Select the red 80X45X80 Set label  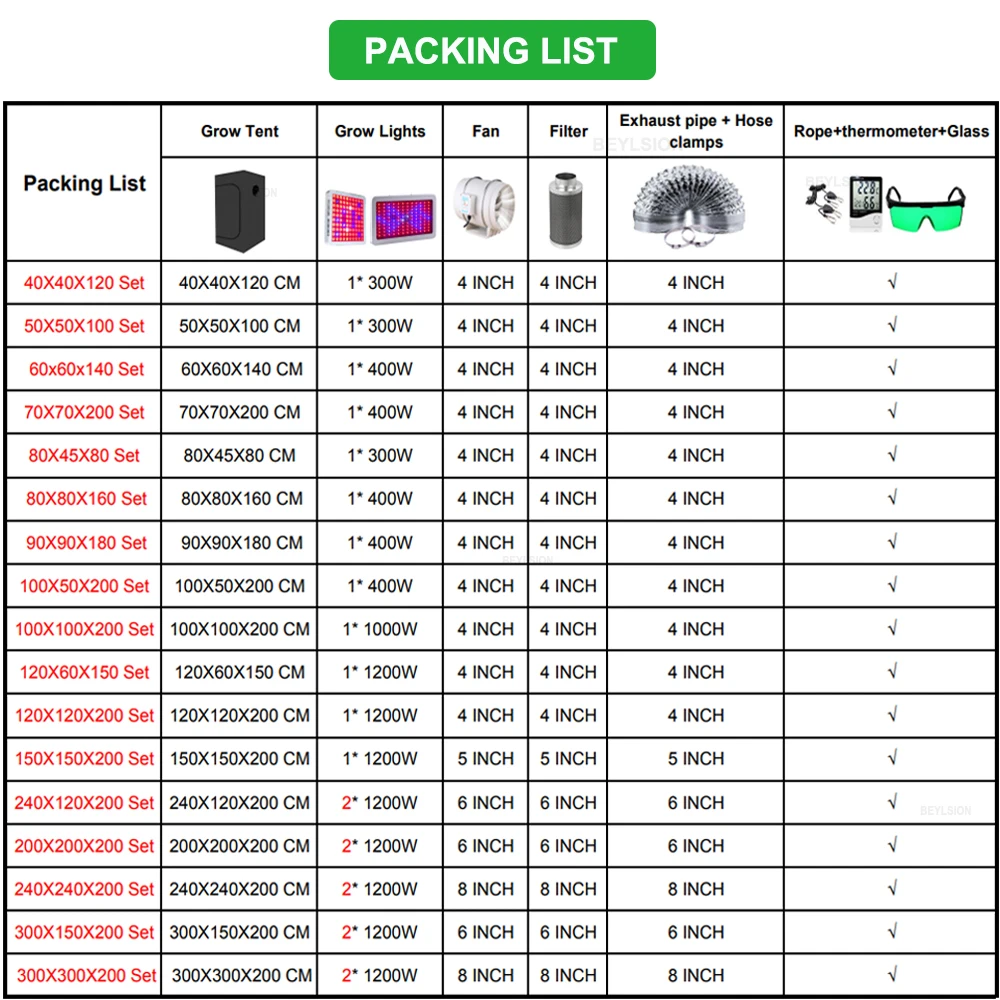click(x=84, y=455)
